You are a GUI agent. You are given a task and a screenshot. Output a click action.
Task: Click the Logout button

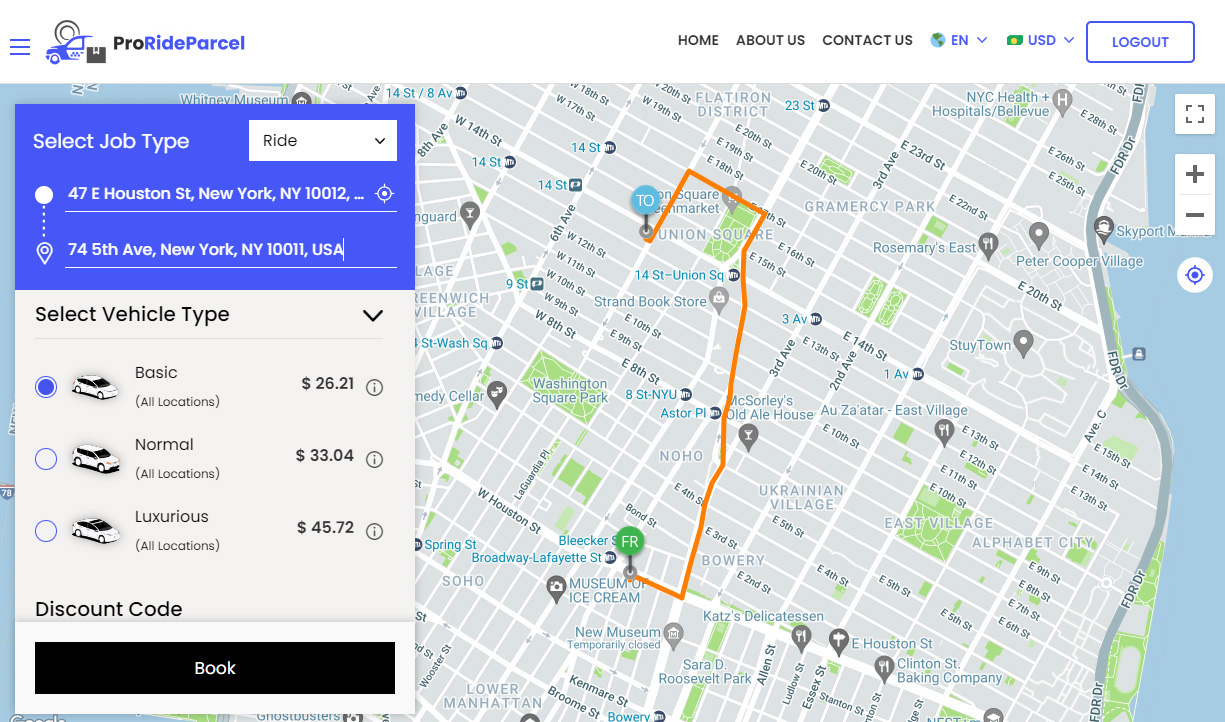pos(1140,42)
